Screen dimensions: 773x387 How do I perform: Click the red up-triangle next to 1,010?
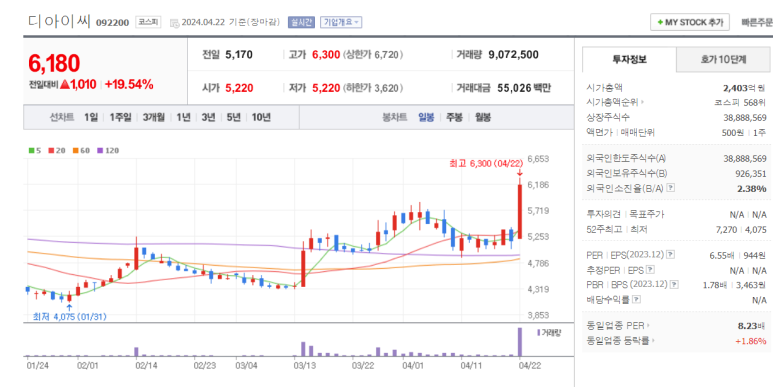(x=65, y=85)
